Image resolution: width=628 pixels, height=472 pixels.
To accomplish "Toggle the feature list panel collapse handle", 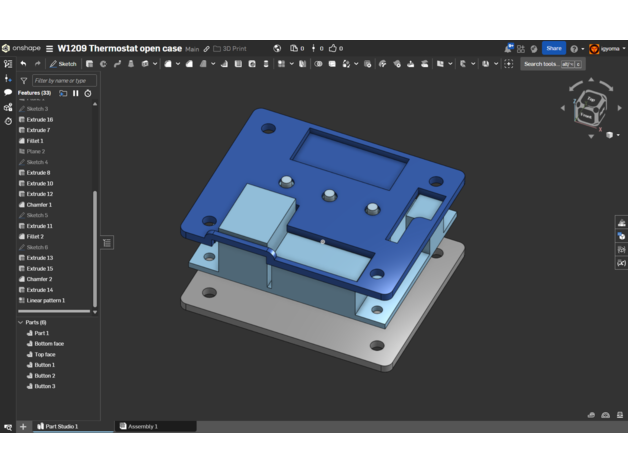I will click(107, 242).
